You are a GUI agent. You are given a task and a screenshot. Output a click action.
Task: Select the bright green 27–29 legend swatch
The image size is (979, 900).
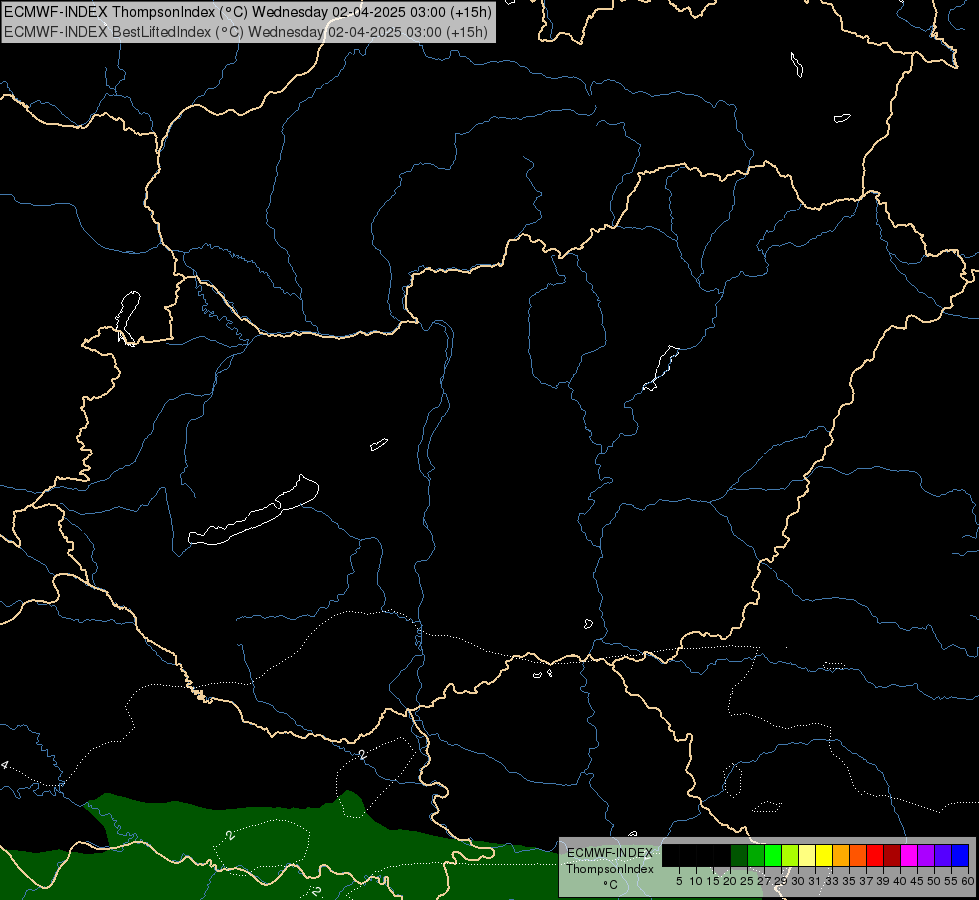(773, 856)
